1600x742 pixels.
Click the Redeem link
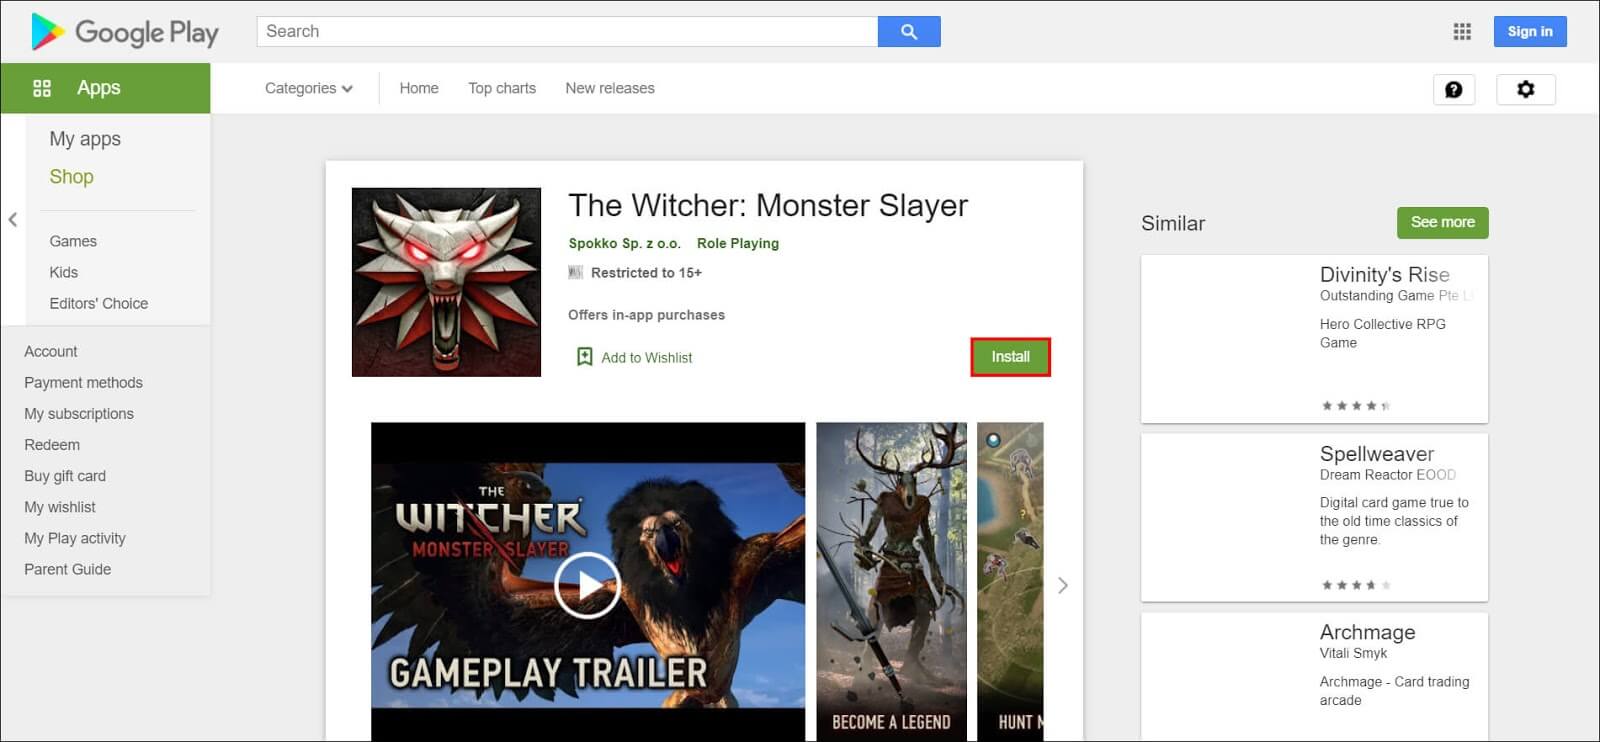click(x=52, y=444)
